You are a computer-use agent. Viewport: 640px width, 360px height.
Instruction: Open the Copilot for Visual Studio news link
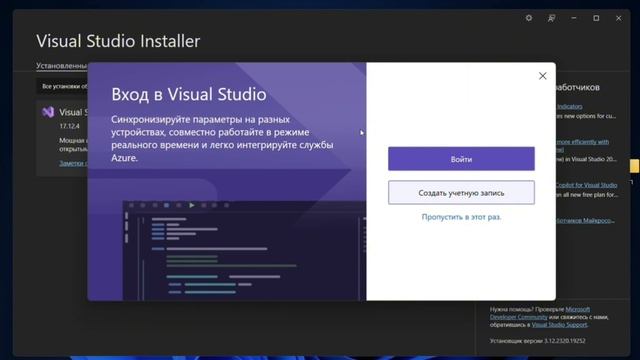coord(587,185)
